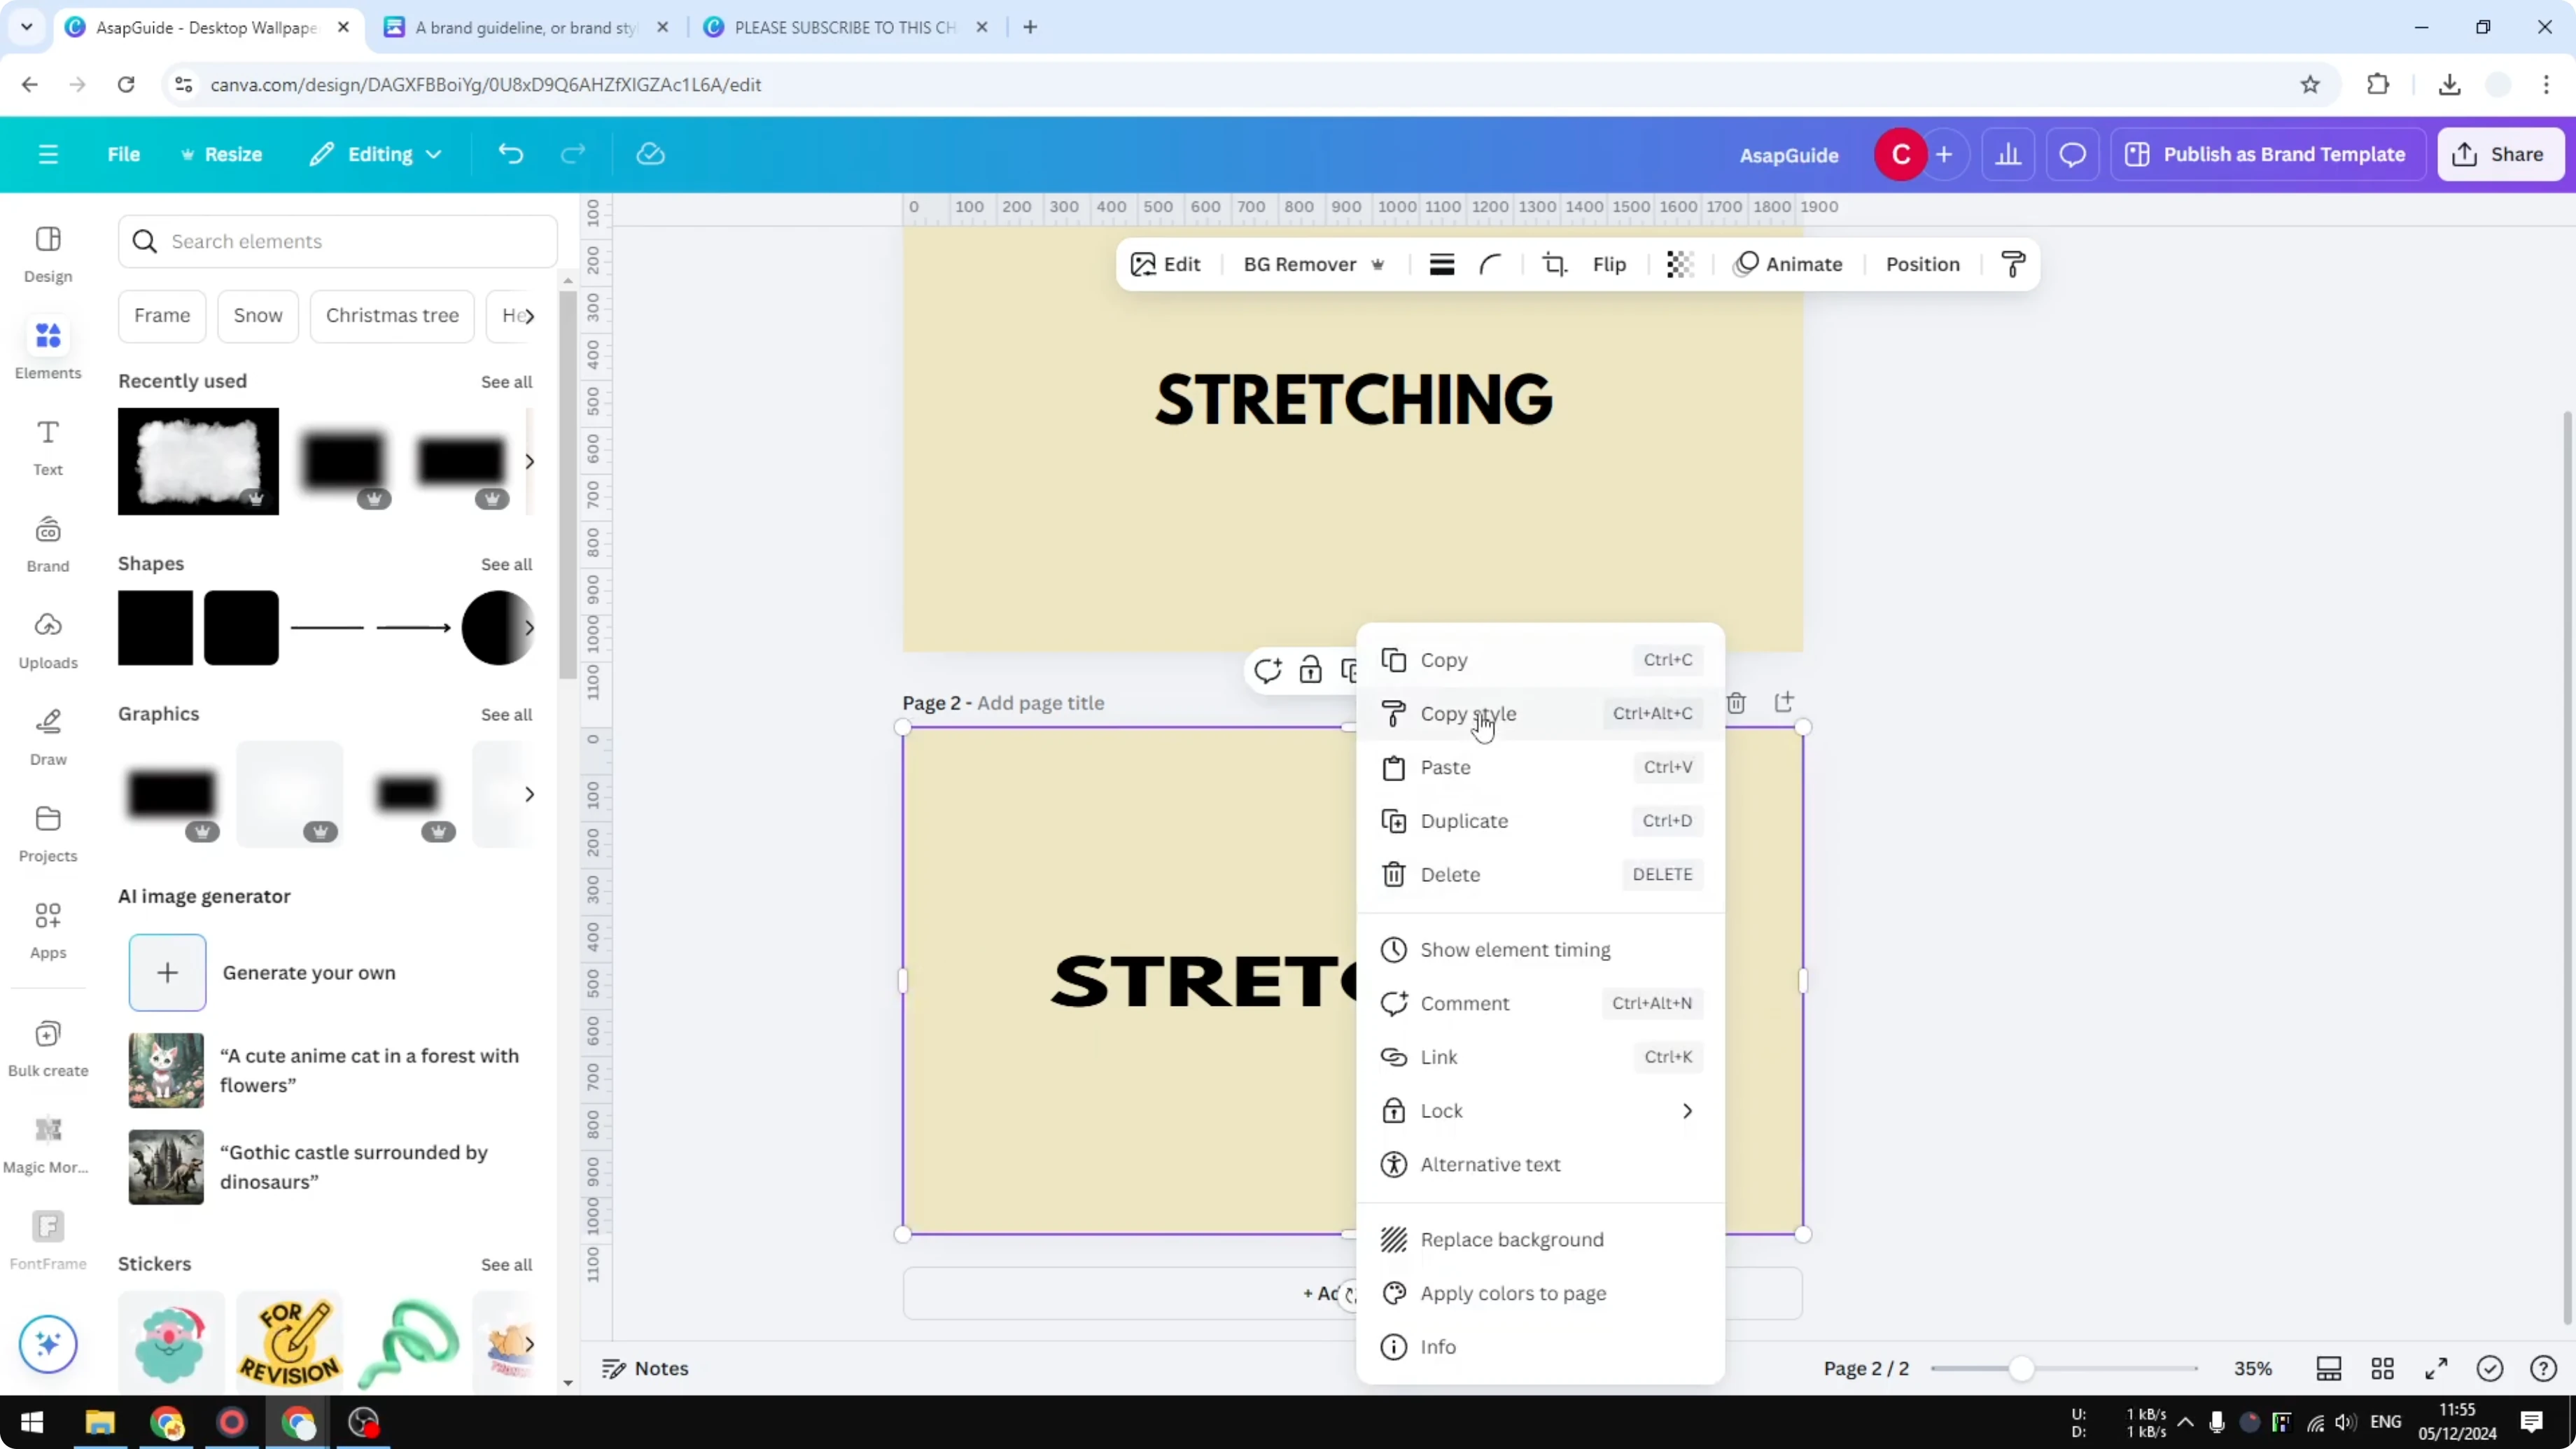Click the redo arrow
The height and width of the screenshot is (1449, 2576).
coord(573,154)
